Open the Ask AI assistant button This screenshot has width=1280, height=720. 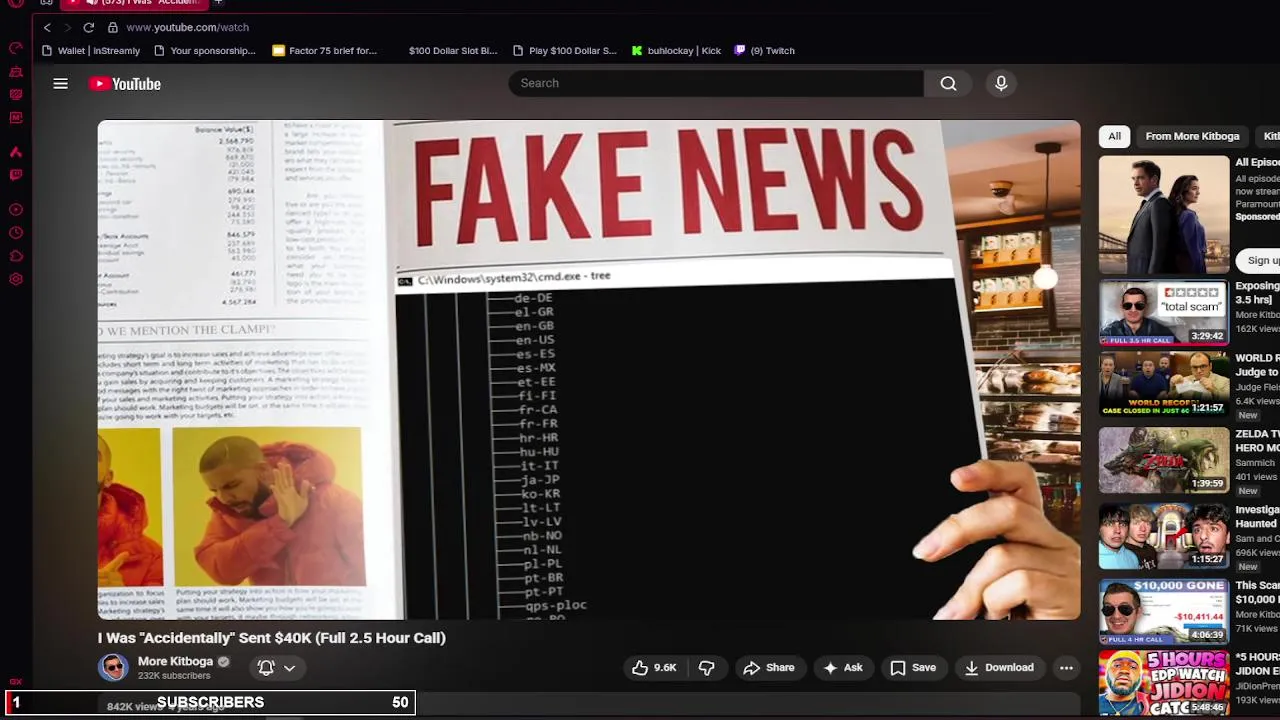(x=843, y=668)
